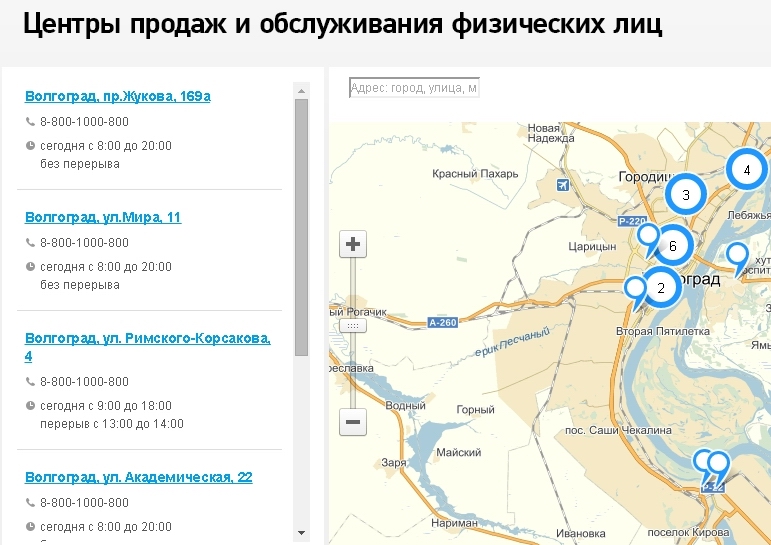The width and height of the screenshot is (771, 545).
Task: Open the map cluster marker labeled 3
Action: coord(686,195)
